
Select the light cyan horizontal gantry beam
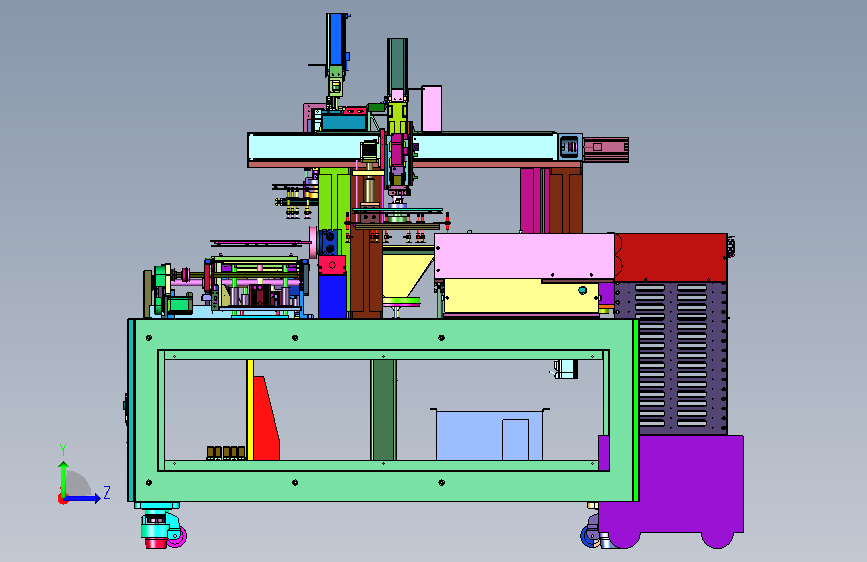point(403,147)
